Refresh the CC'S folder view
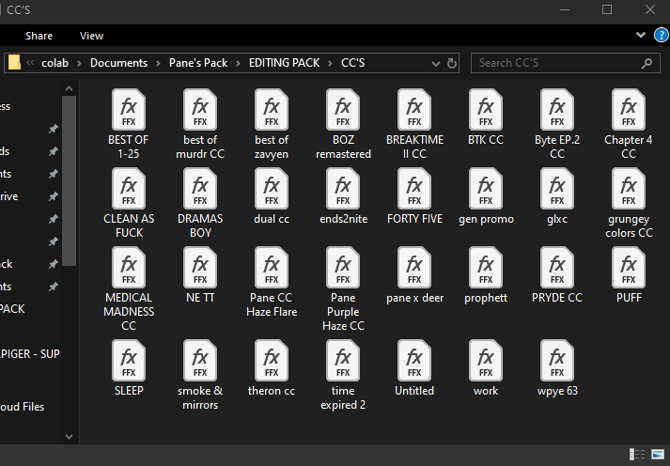The width and height of the screenshot is (670, 466). (451, 64)
